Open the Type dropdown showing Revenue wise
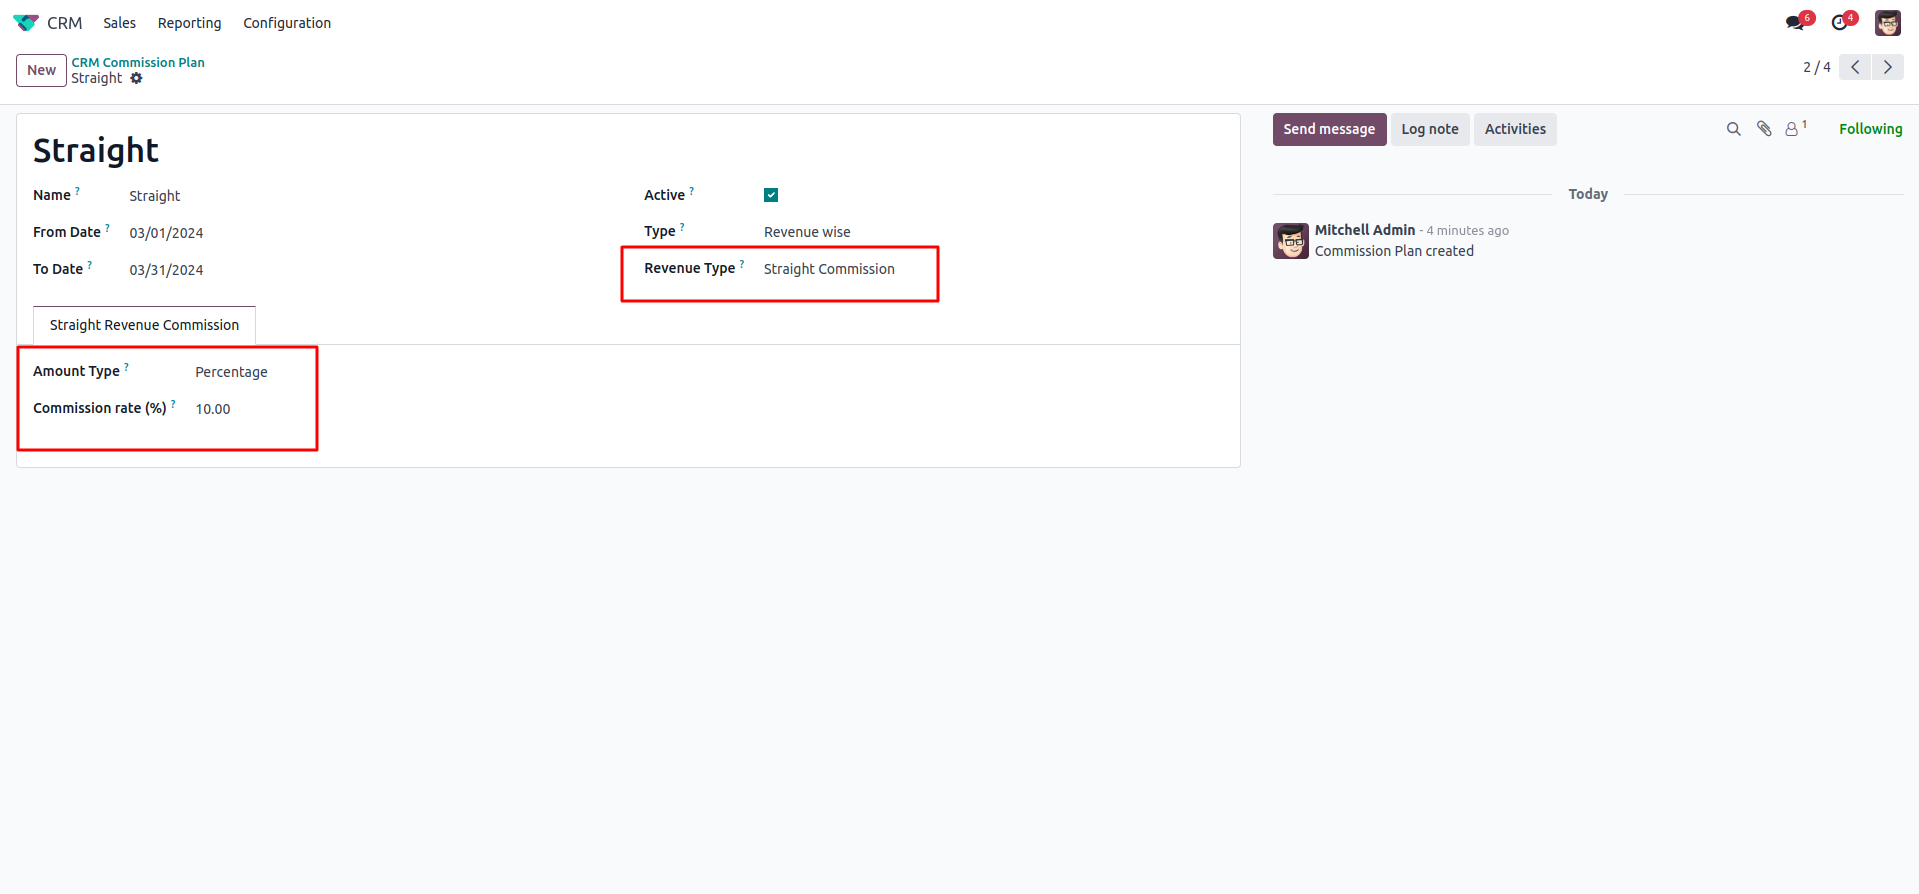The width and height of the screenshot is (1919, 894). [807, 232]
